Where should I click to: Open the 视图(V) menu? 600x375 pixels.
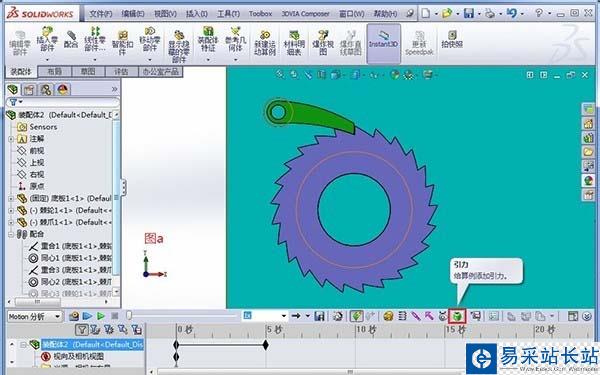pos(165,14)
